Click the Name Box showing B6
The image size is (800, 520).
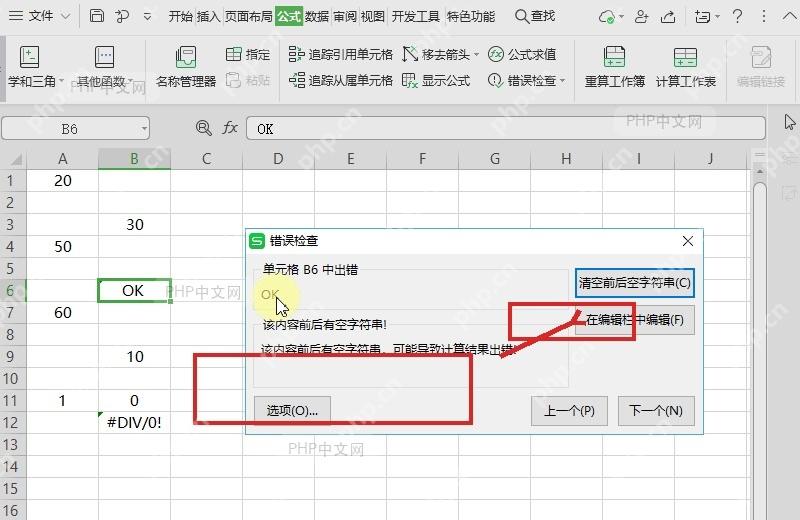pyautogui.click(x=70, y=129)
